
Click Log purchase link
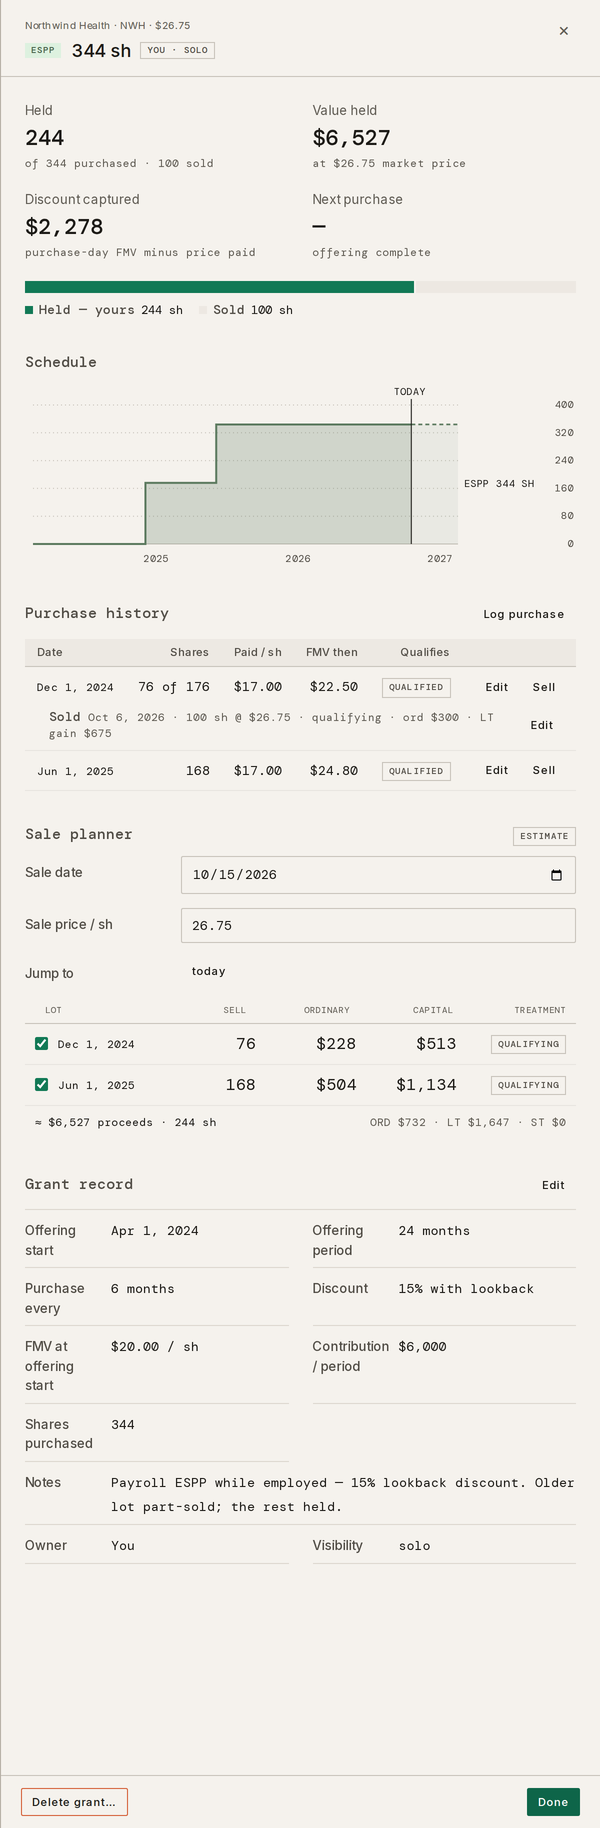point(523,614)
